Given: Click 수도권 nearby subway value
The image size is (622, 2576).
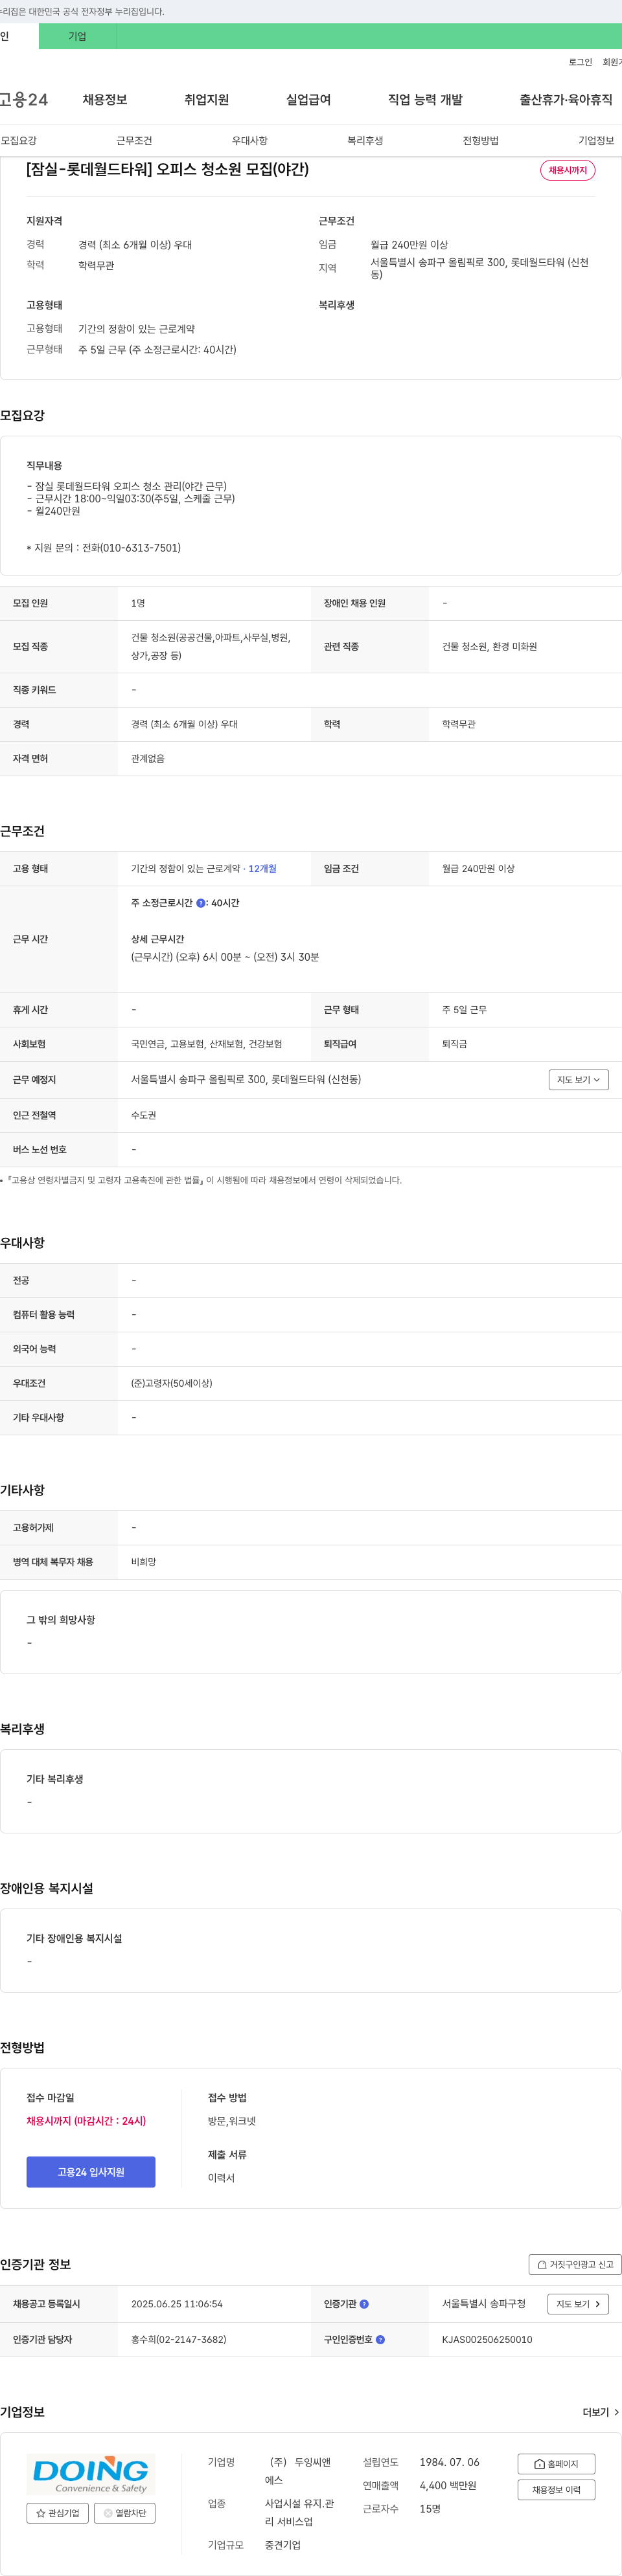Looking at the screenshot, I should coord(144,1115).
